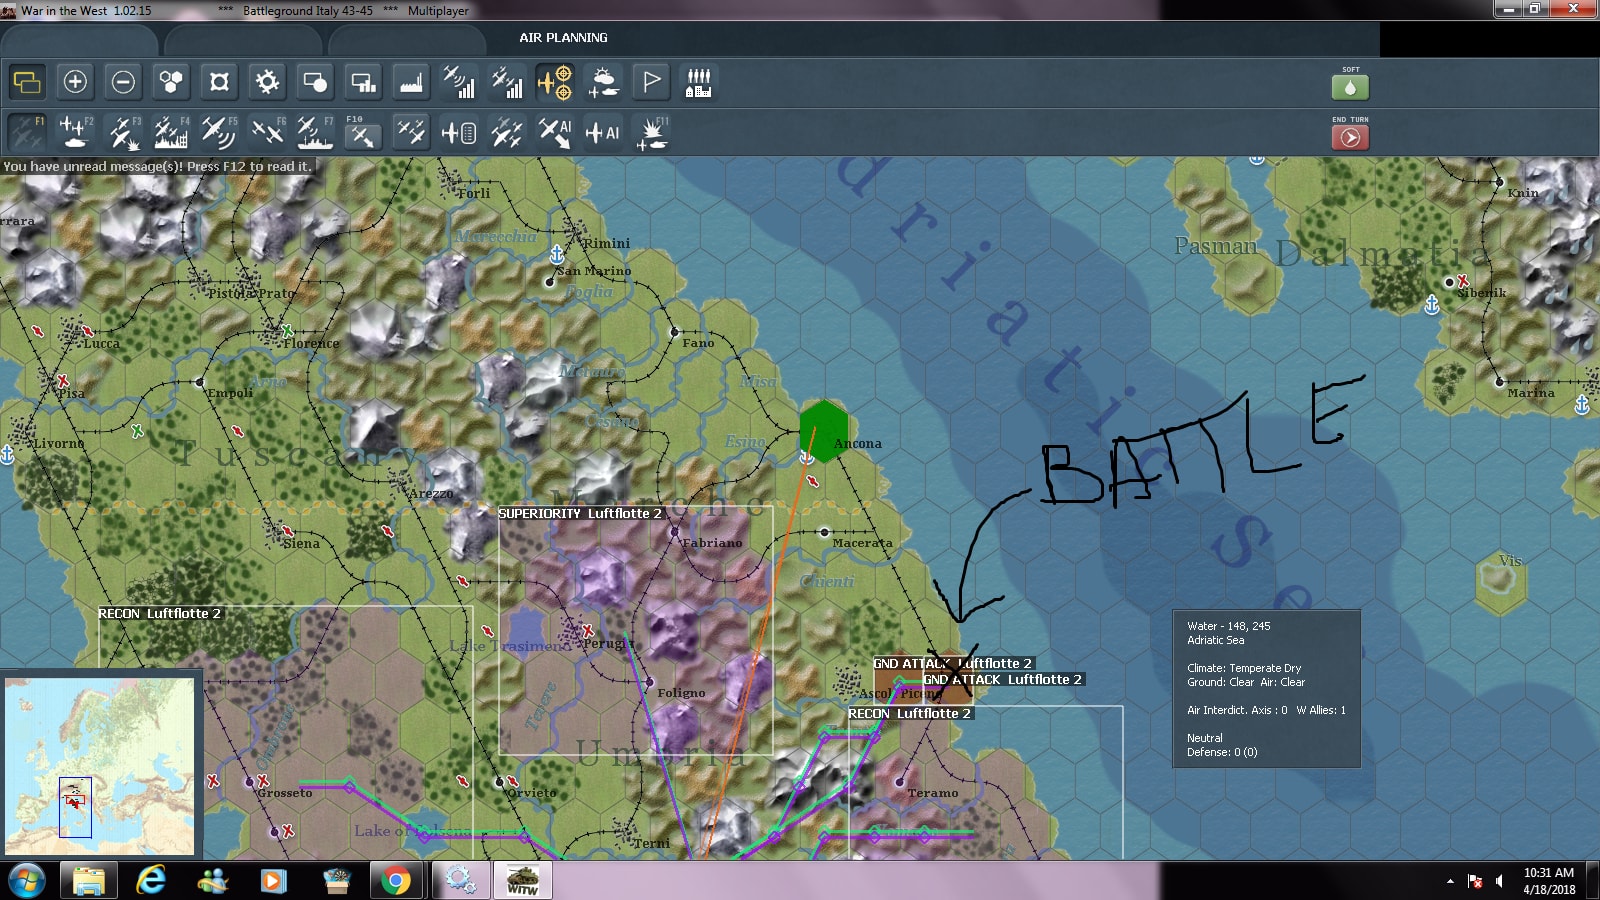Click the Foligno city label on map

click(x=681, y=693)
